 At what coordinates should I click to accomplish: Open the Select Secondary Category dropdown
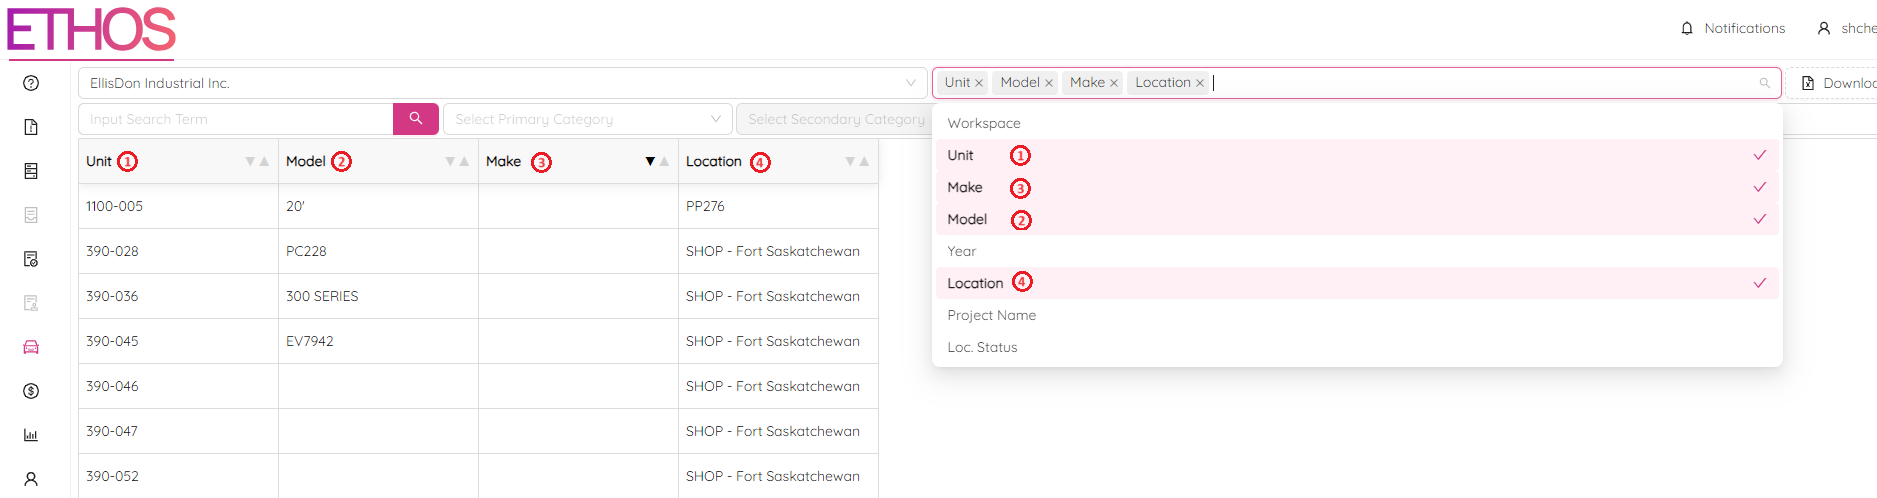pyautogui.click(x=836, y=119)
